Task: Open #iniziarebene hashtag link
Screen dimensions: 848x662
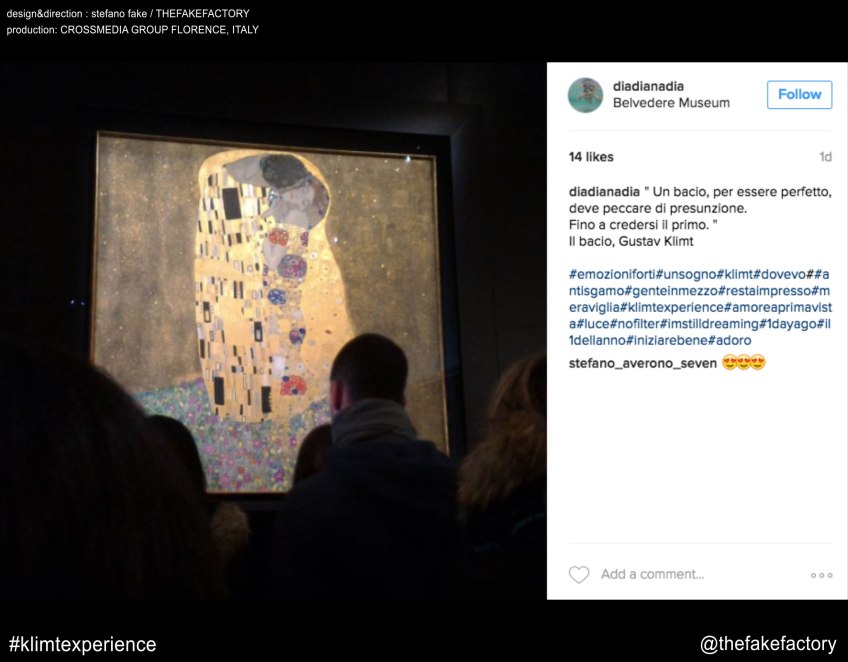Action: [x=667, y=340]
